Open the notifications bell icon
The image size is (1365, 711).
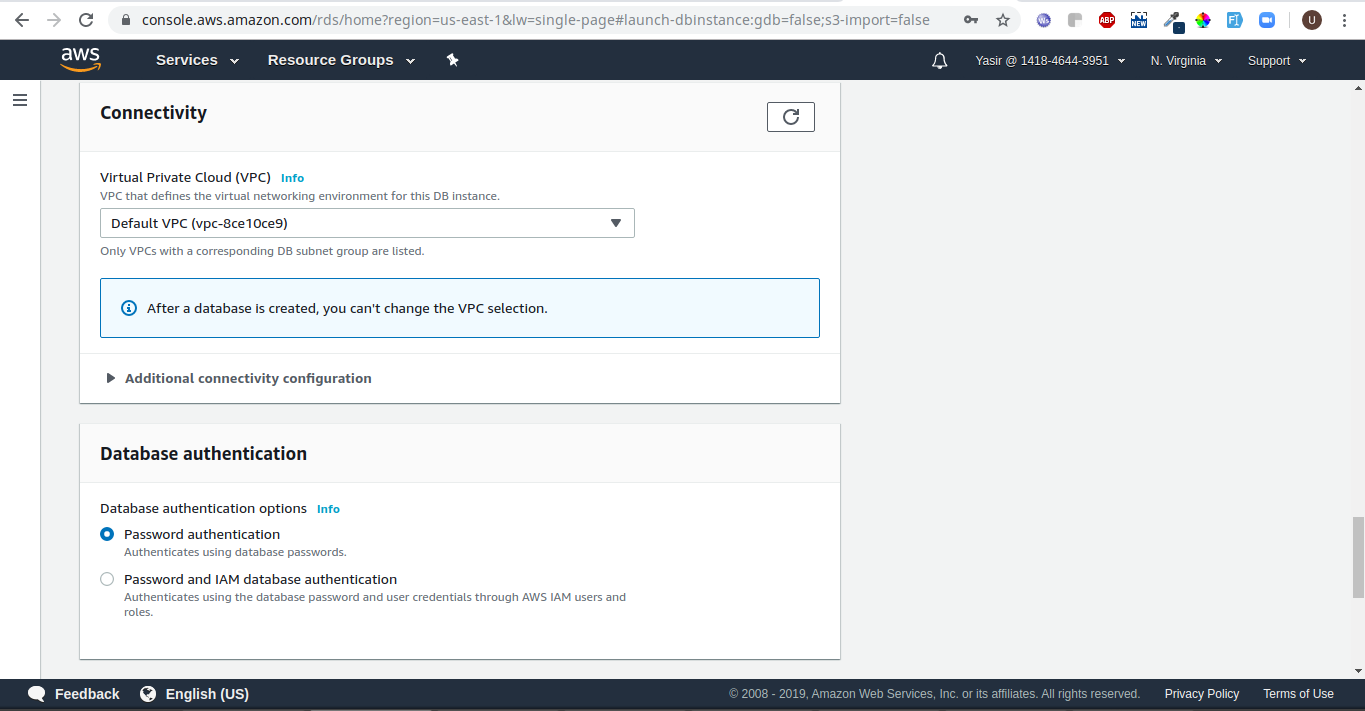[x=939, y=61]
